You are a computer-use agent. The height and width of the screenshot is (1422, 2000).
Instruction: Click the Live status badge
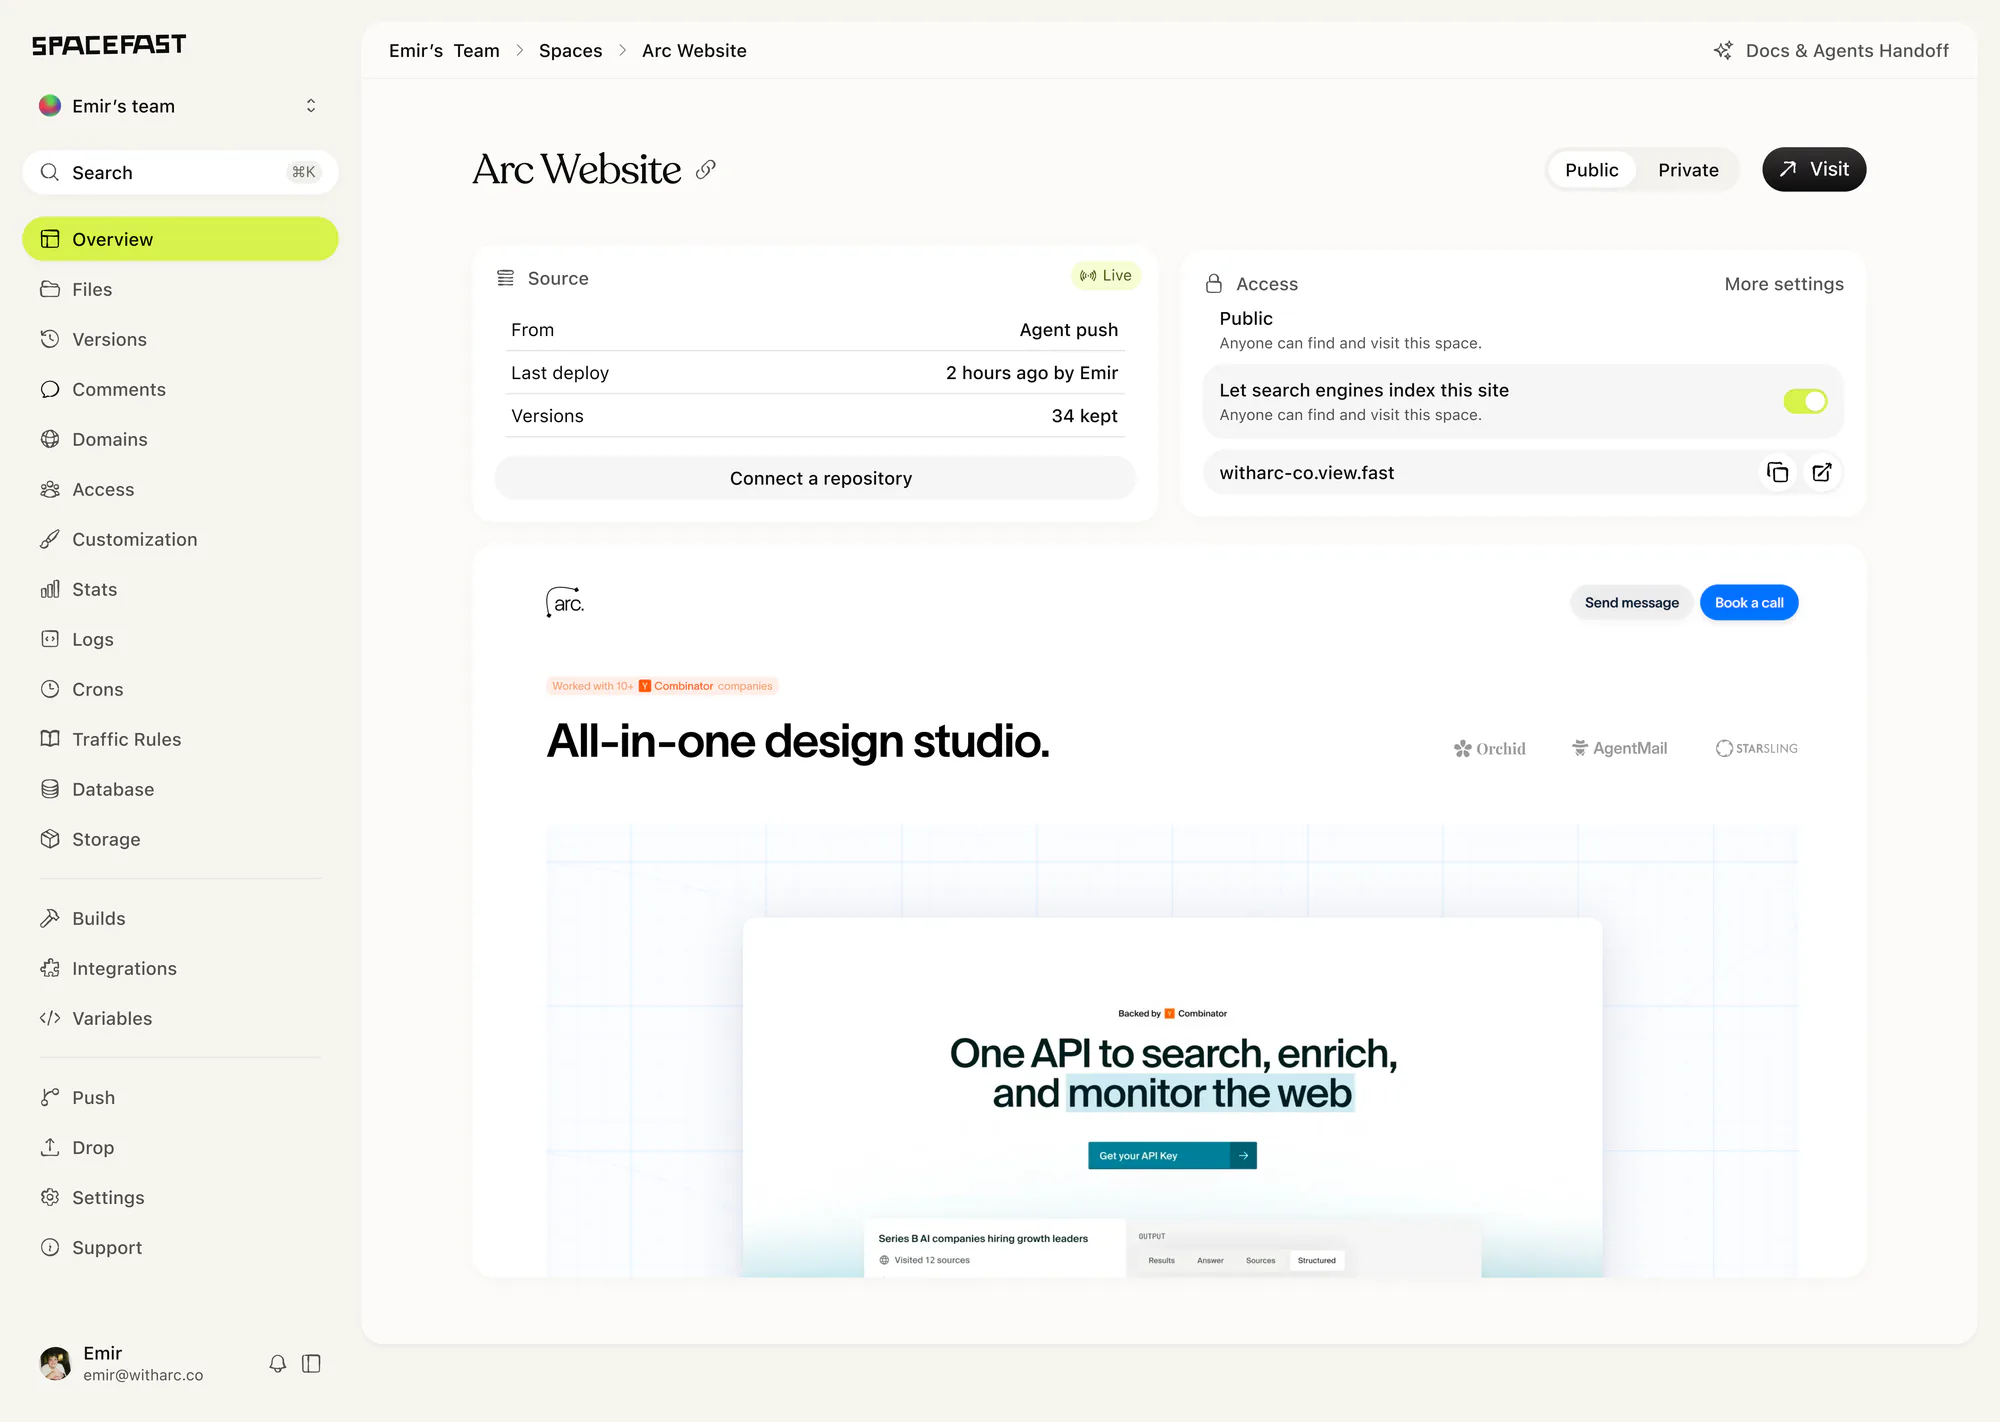click(1106, 275)
